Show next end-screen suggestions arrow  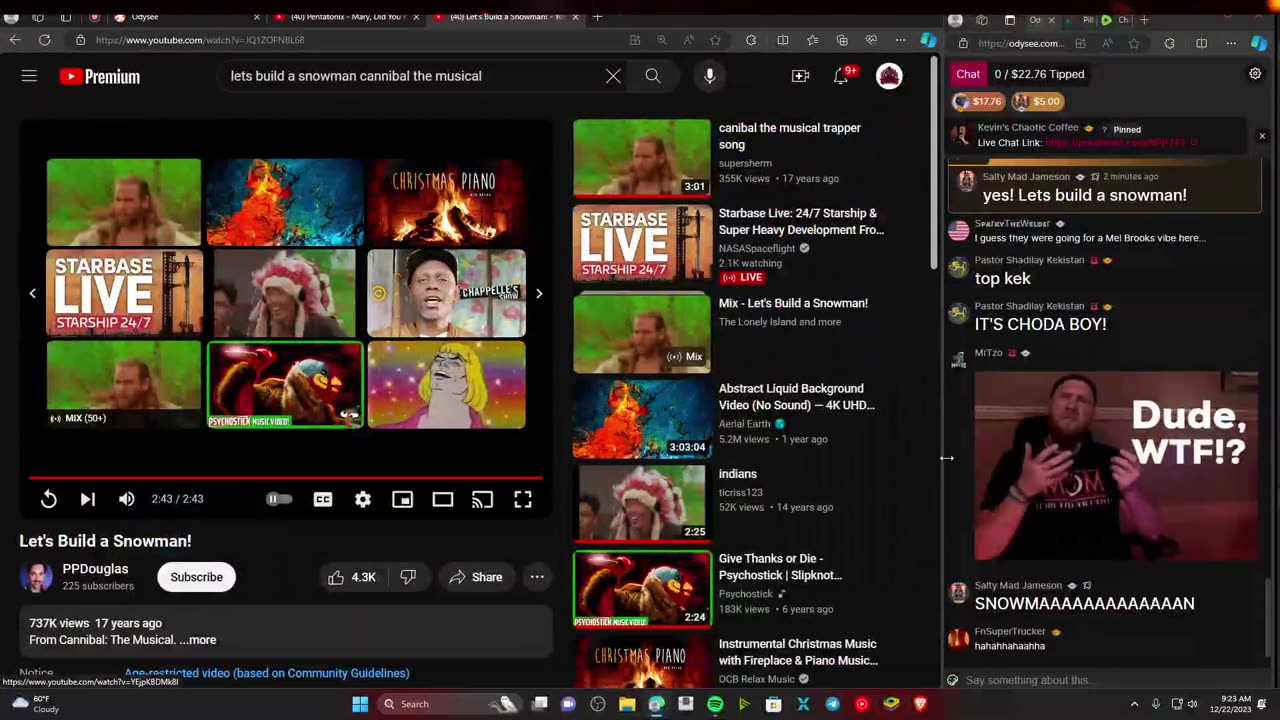(x=539, y=293)
